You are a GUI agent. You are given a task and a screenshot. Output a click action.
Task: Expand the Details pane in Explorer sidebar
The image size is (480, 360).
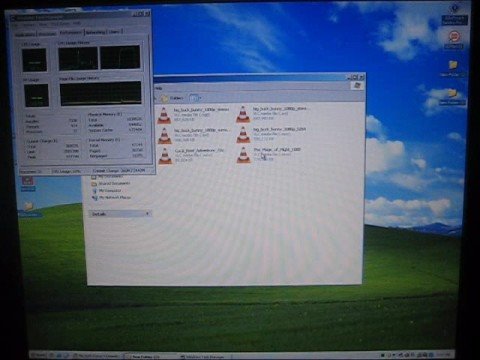[120, 214]
